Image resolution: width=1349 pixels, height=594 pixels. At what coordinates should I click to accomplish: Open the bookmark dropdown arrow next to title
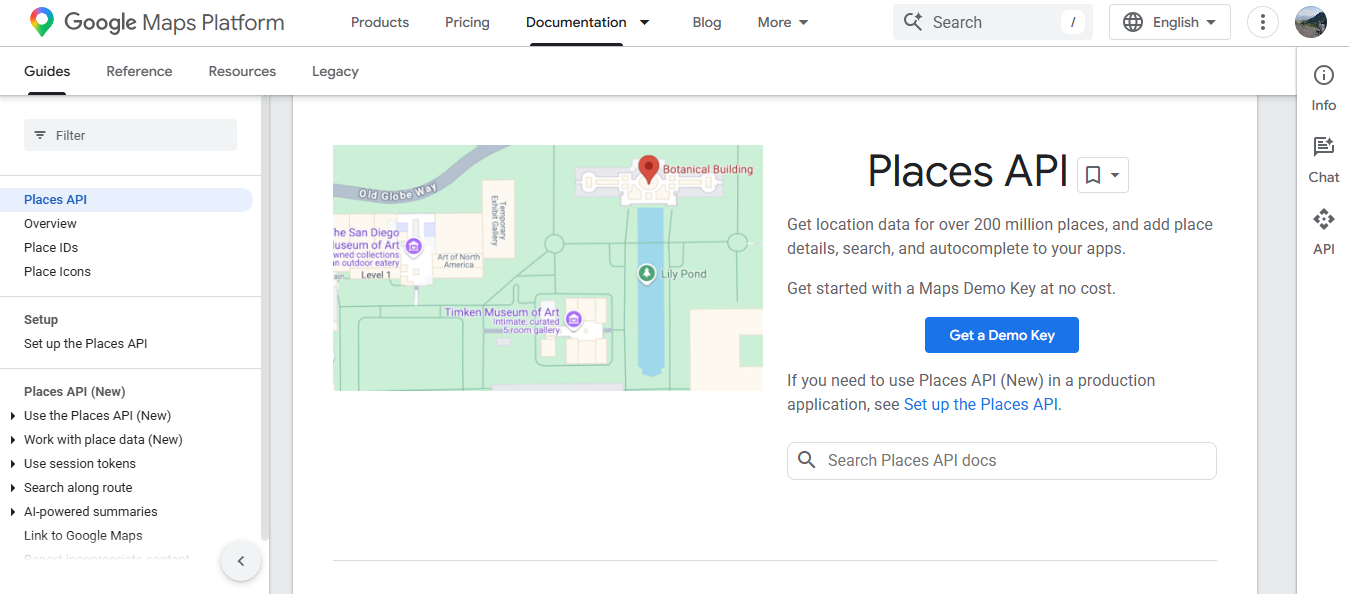pyautogui.click(x=1115, y=176)
